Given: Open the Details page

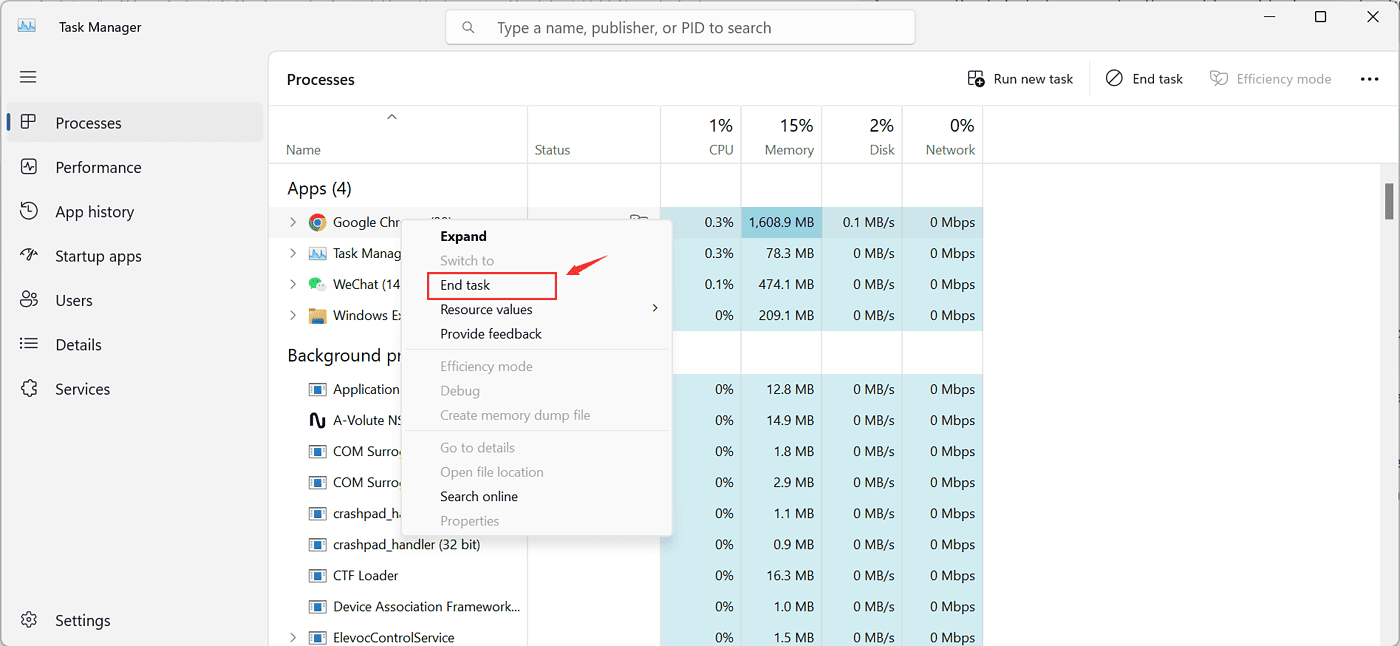Looking at the screenshot, I should point(135,345).
